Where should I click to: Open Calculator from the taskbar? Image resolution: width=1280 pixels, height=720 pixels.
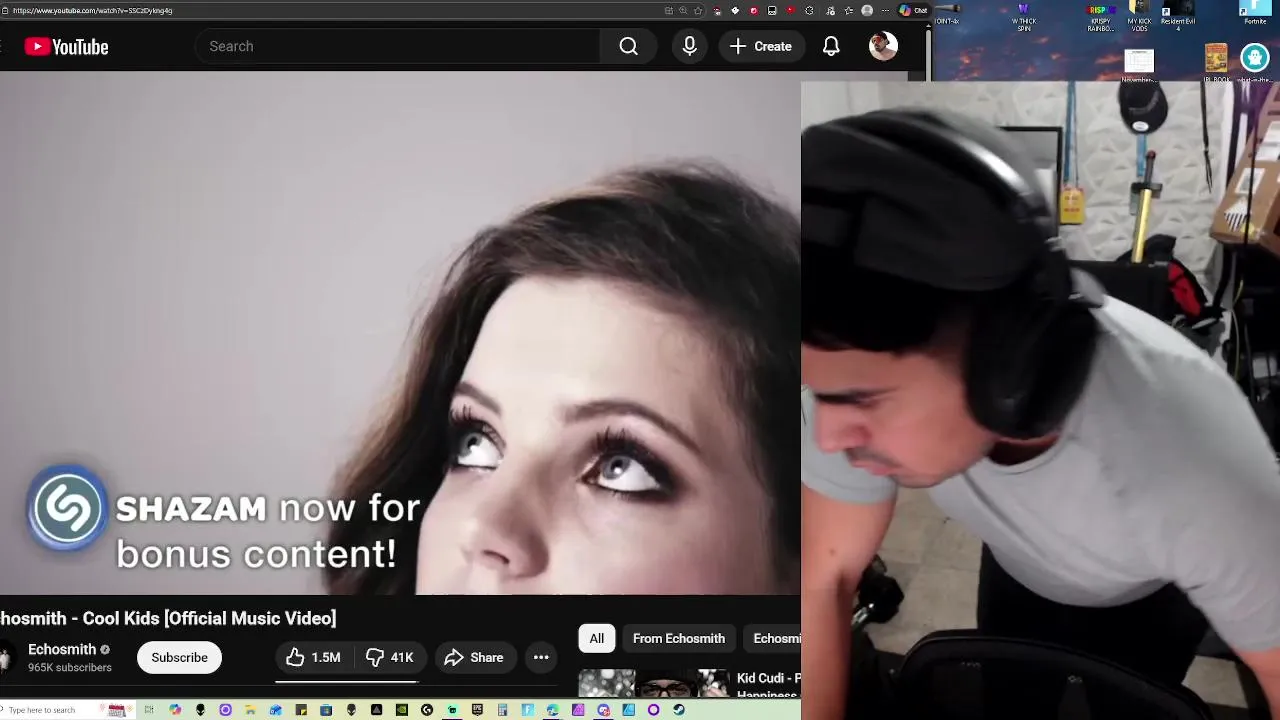(x=502, y=710)
